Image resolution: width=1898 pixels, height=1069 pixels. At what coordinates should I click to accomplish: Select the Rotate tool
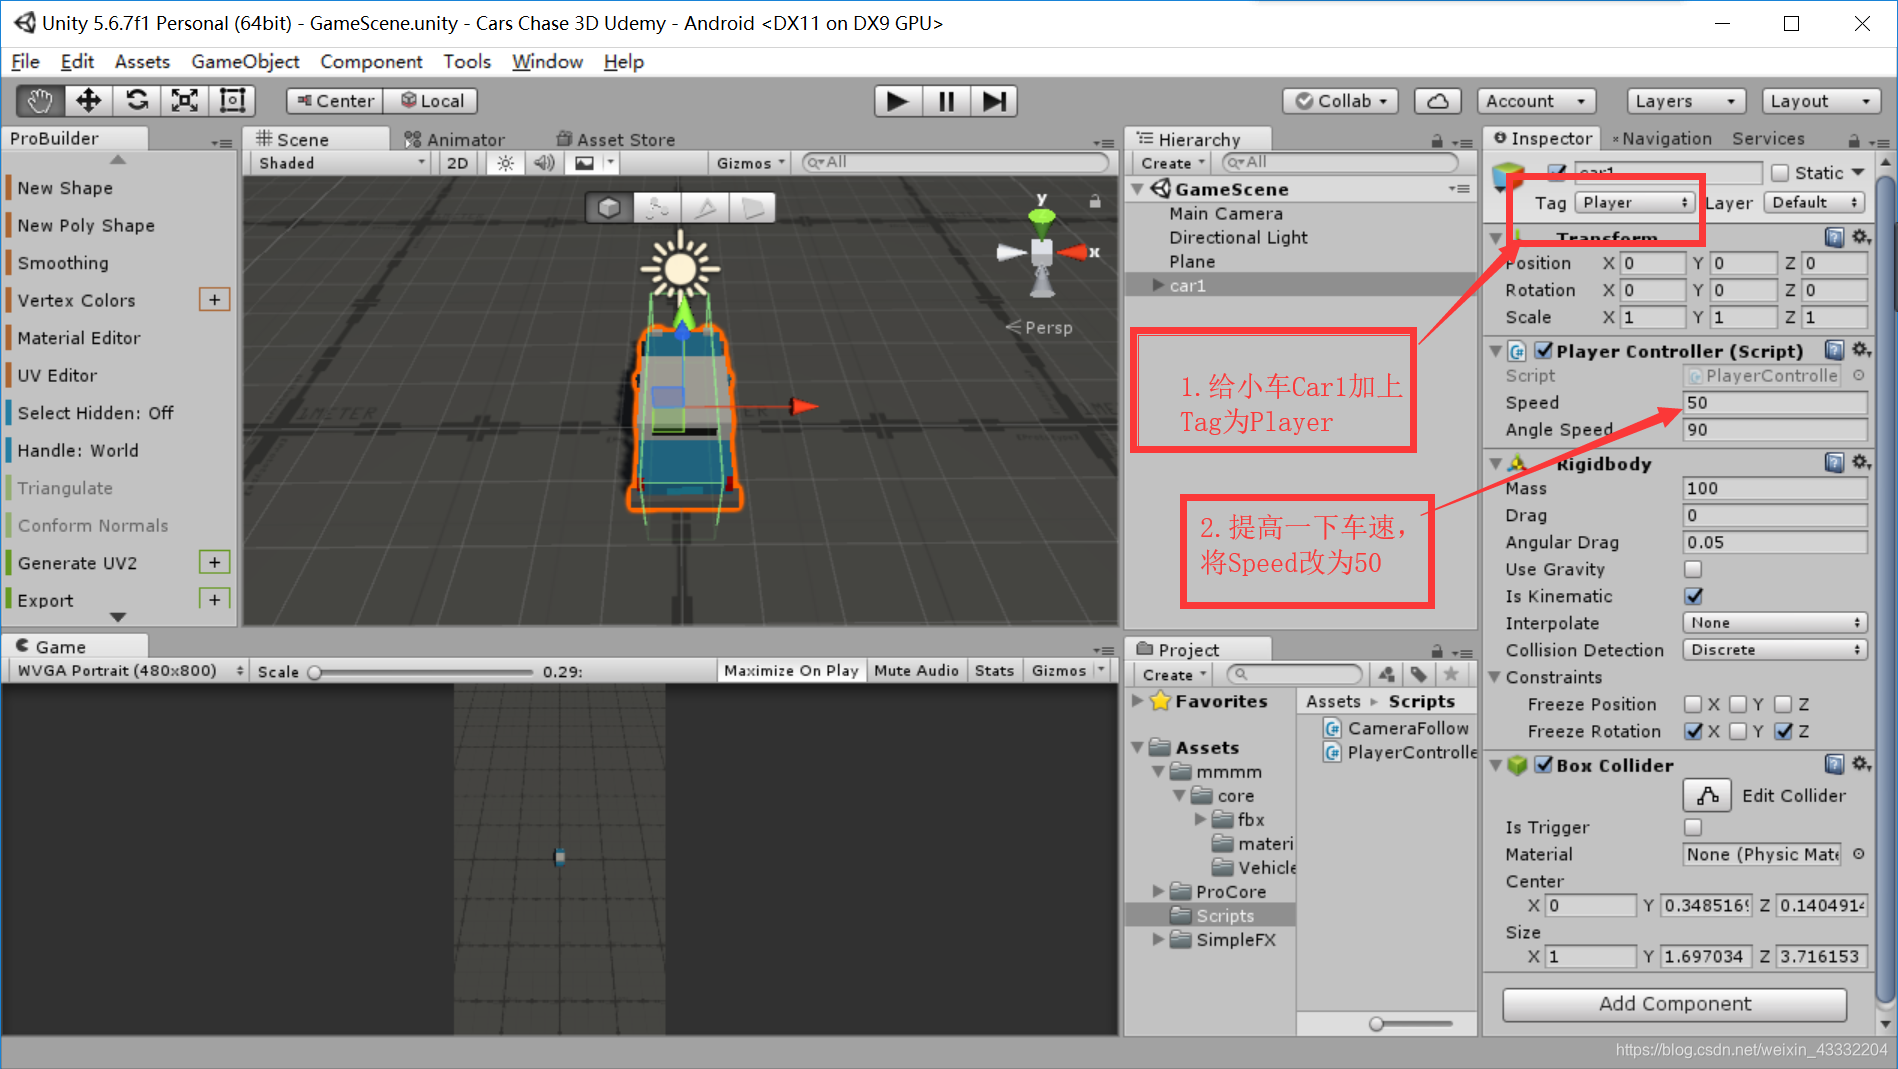(136, 100)
